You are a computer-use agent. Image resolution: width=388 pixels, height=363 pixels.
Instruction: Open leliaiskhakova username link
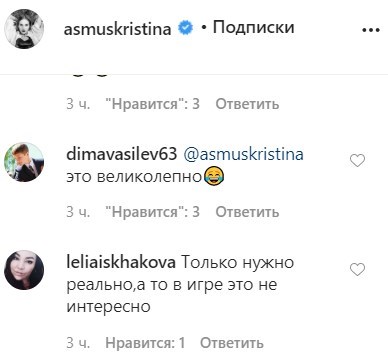click(121, 263)
